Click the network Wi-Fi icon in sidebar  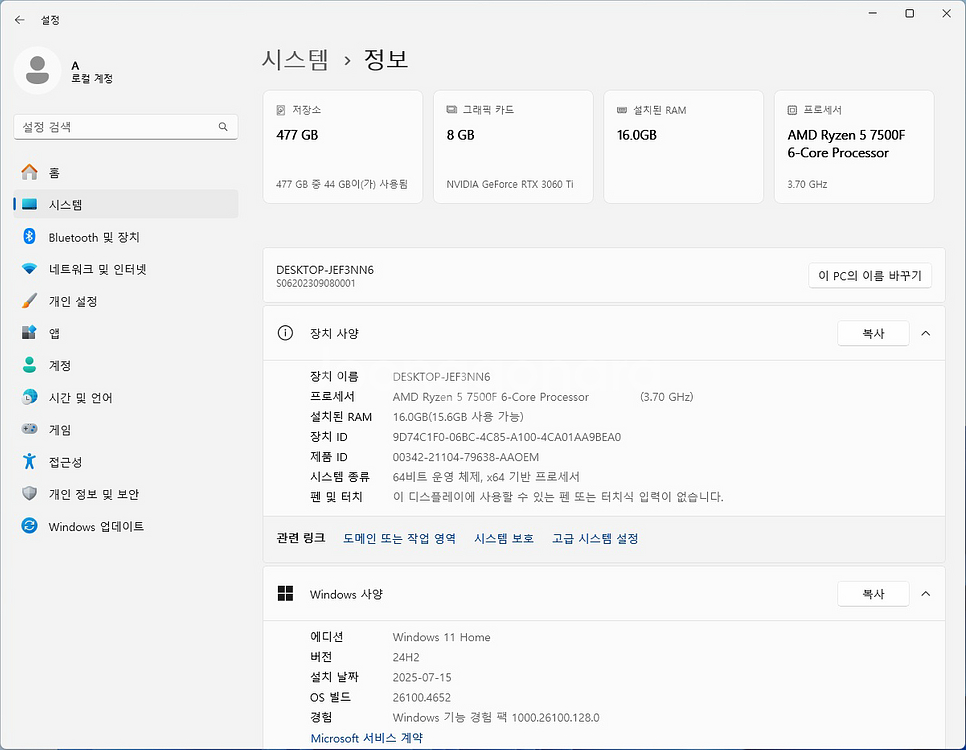29,269
